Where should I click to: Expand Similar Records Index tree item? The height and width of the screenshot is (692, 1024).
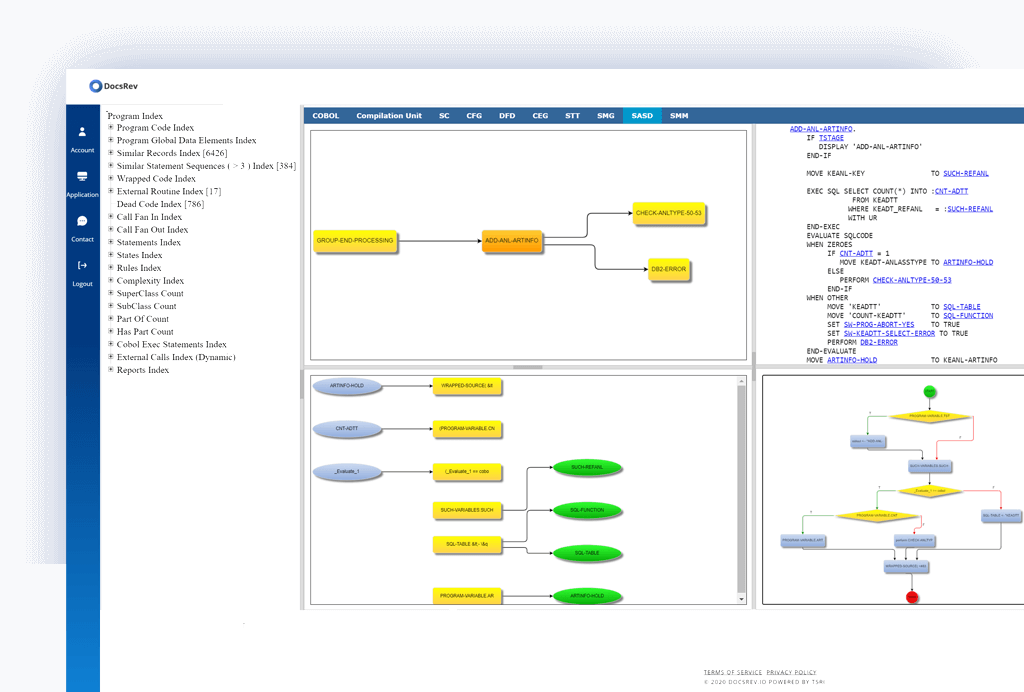[x=111, y=153]
